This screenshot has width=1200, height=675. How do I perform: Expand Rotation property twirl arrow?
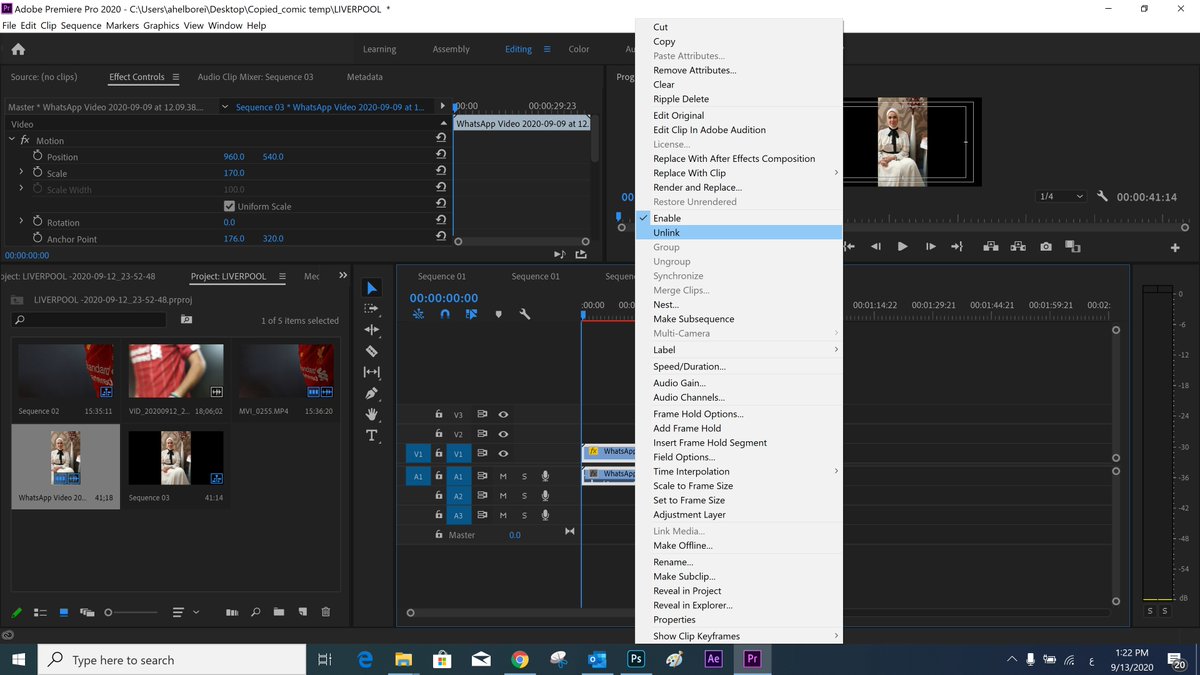tap(21, 221)
